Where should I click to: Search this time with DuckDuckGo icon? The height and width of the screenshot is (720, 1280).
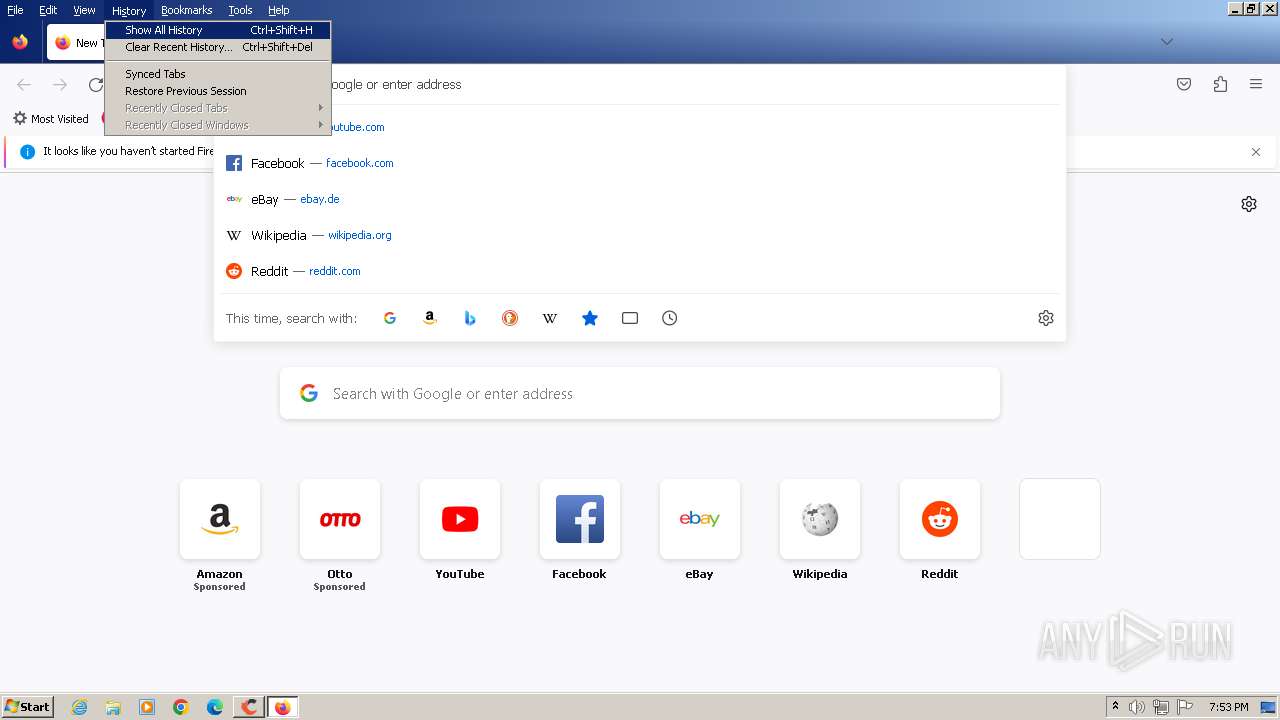click(510, 318)
